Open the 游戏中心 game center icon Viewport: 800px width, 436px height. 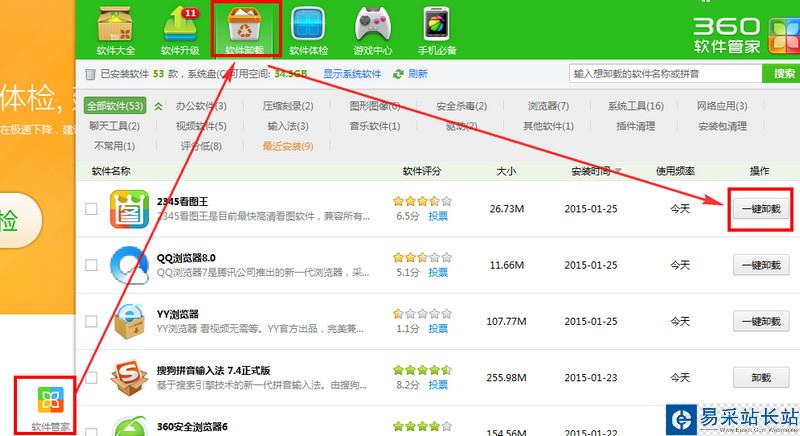click(372, 24)
